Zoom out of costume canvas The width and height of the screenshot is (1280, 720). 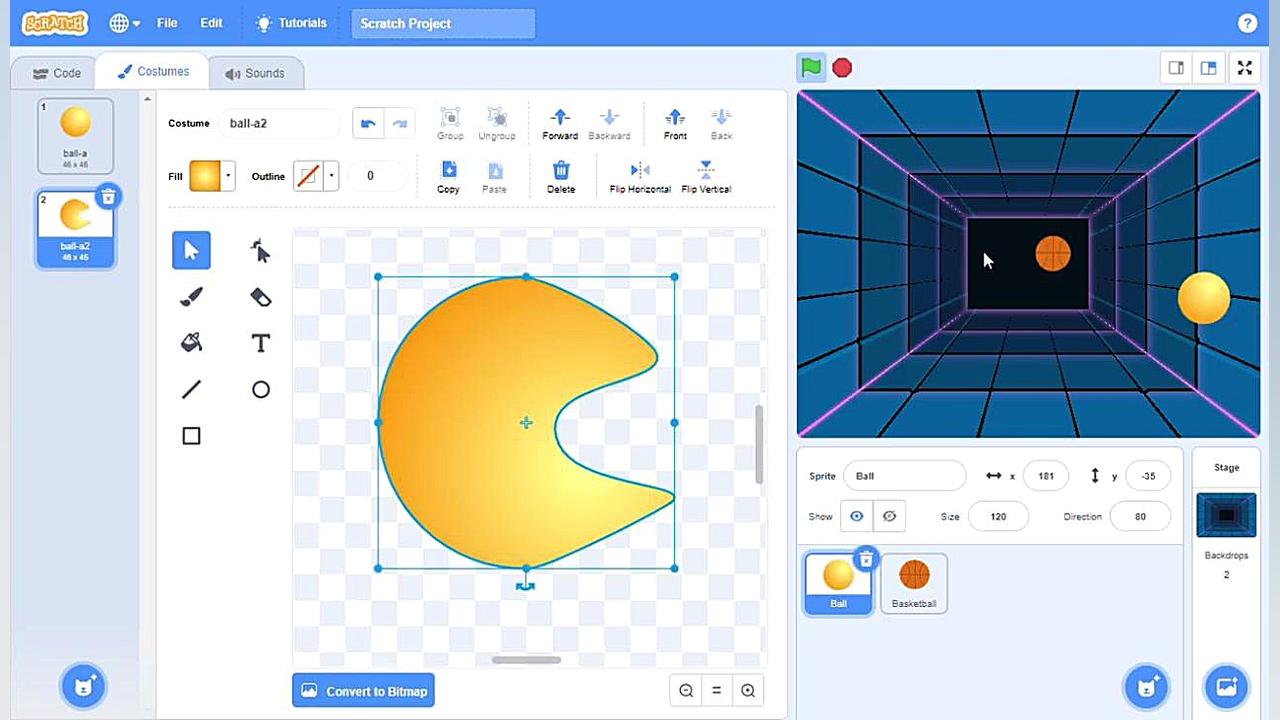pyautogui.click(x=686, y=690)
